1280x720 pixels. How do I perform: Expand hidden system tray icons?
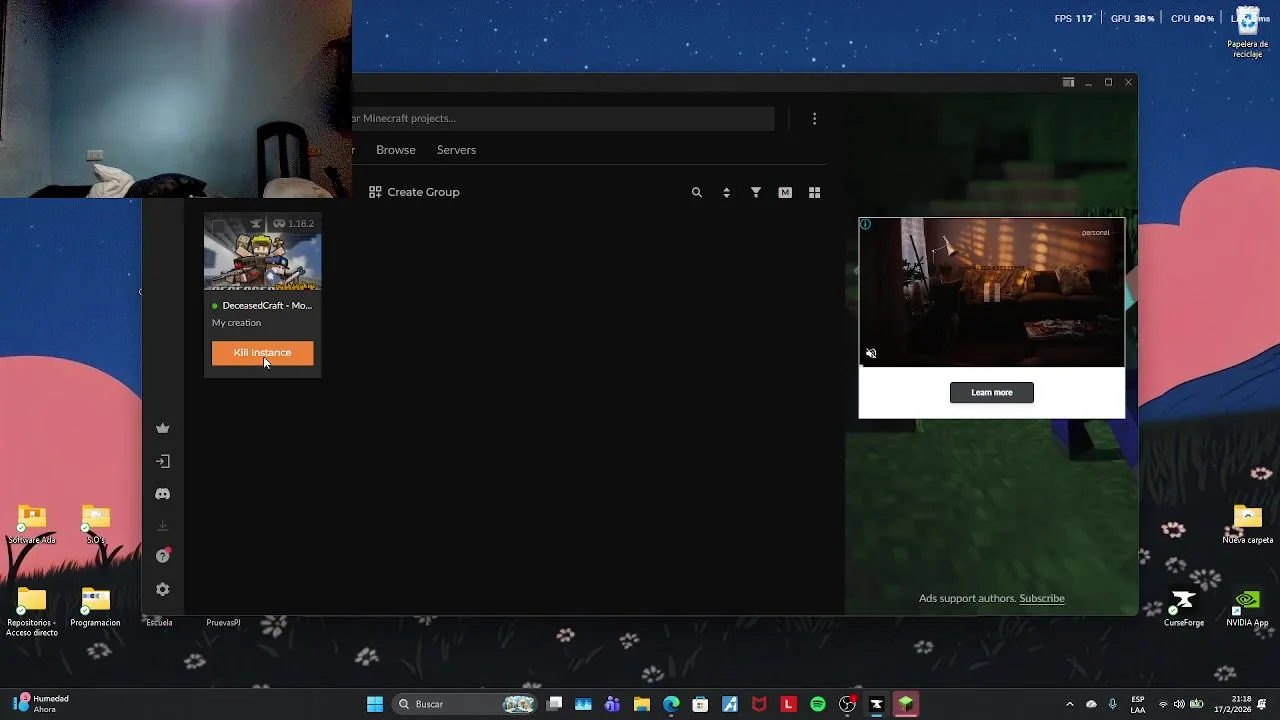pos(1069,704)
